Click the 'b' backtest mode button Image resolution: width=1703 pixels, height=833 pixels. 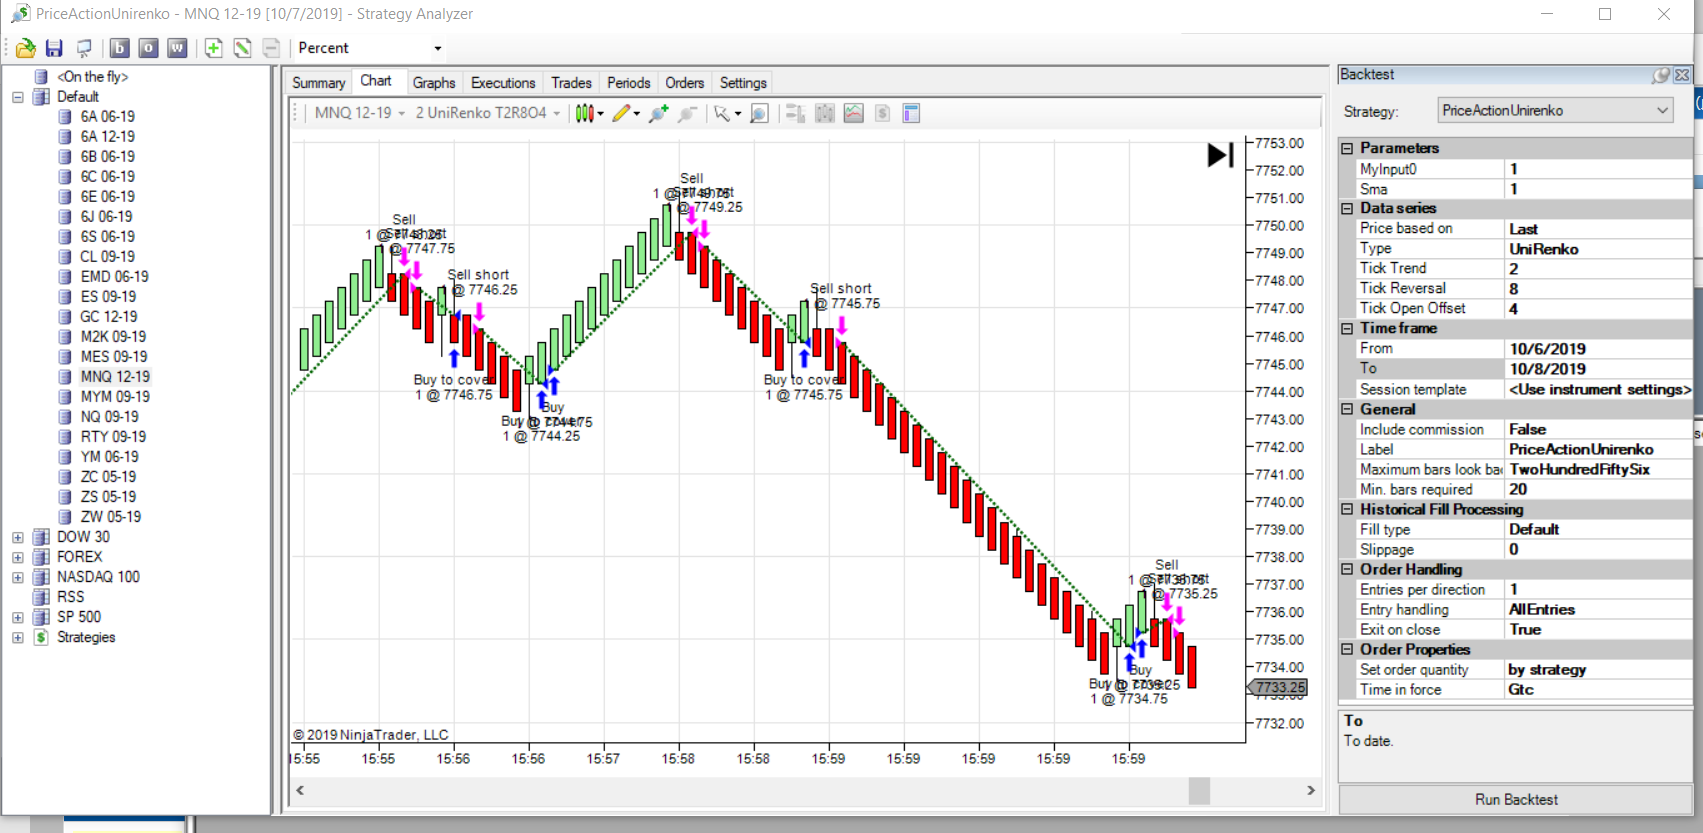pos(119,48)
